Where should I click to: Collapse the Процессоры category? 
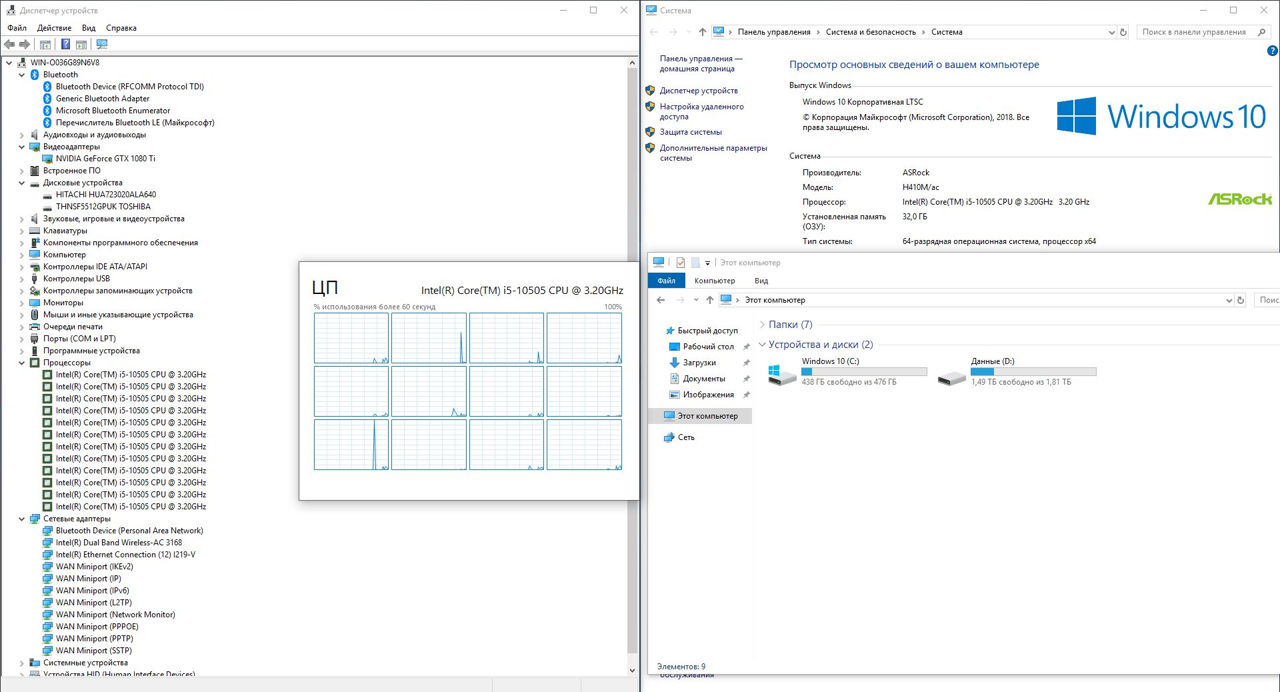(x=22, y=362)
